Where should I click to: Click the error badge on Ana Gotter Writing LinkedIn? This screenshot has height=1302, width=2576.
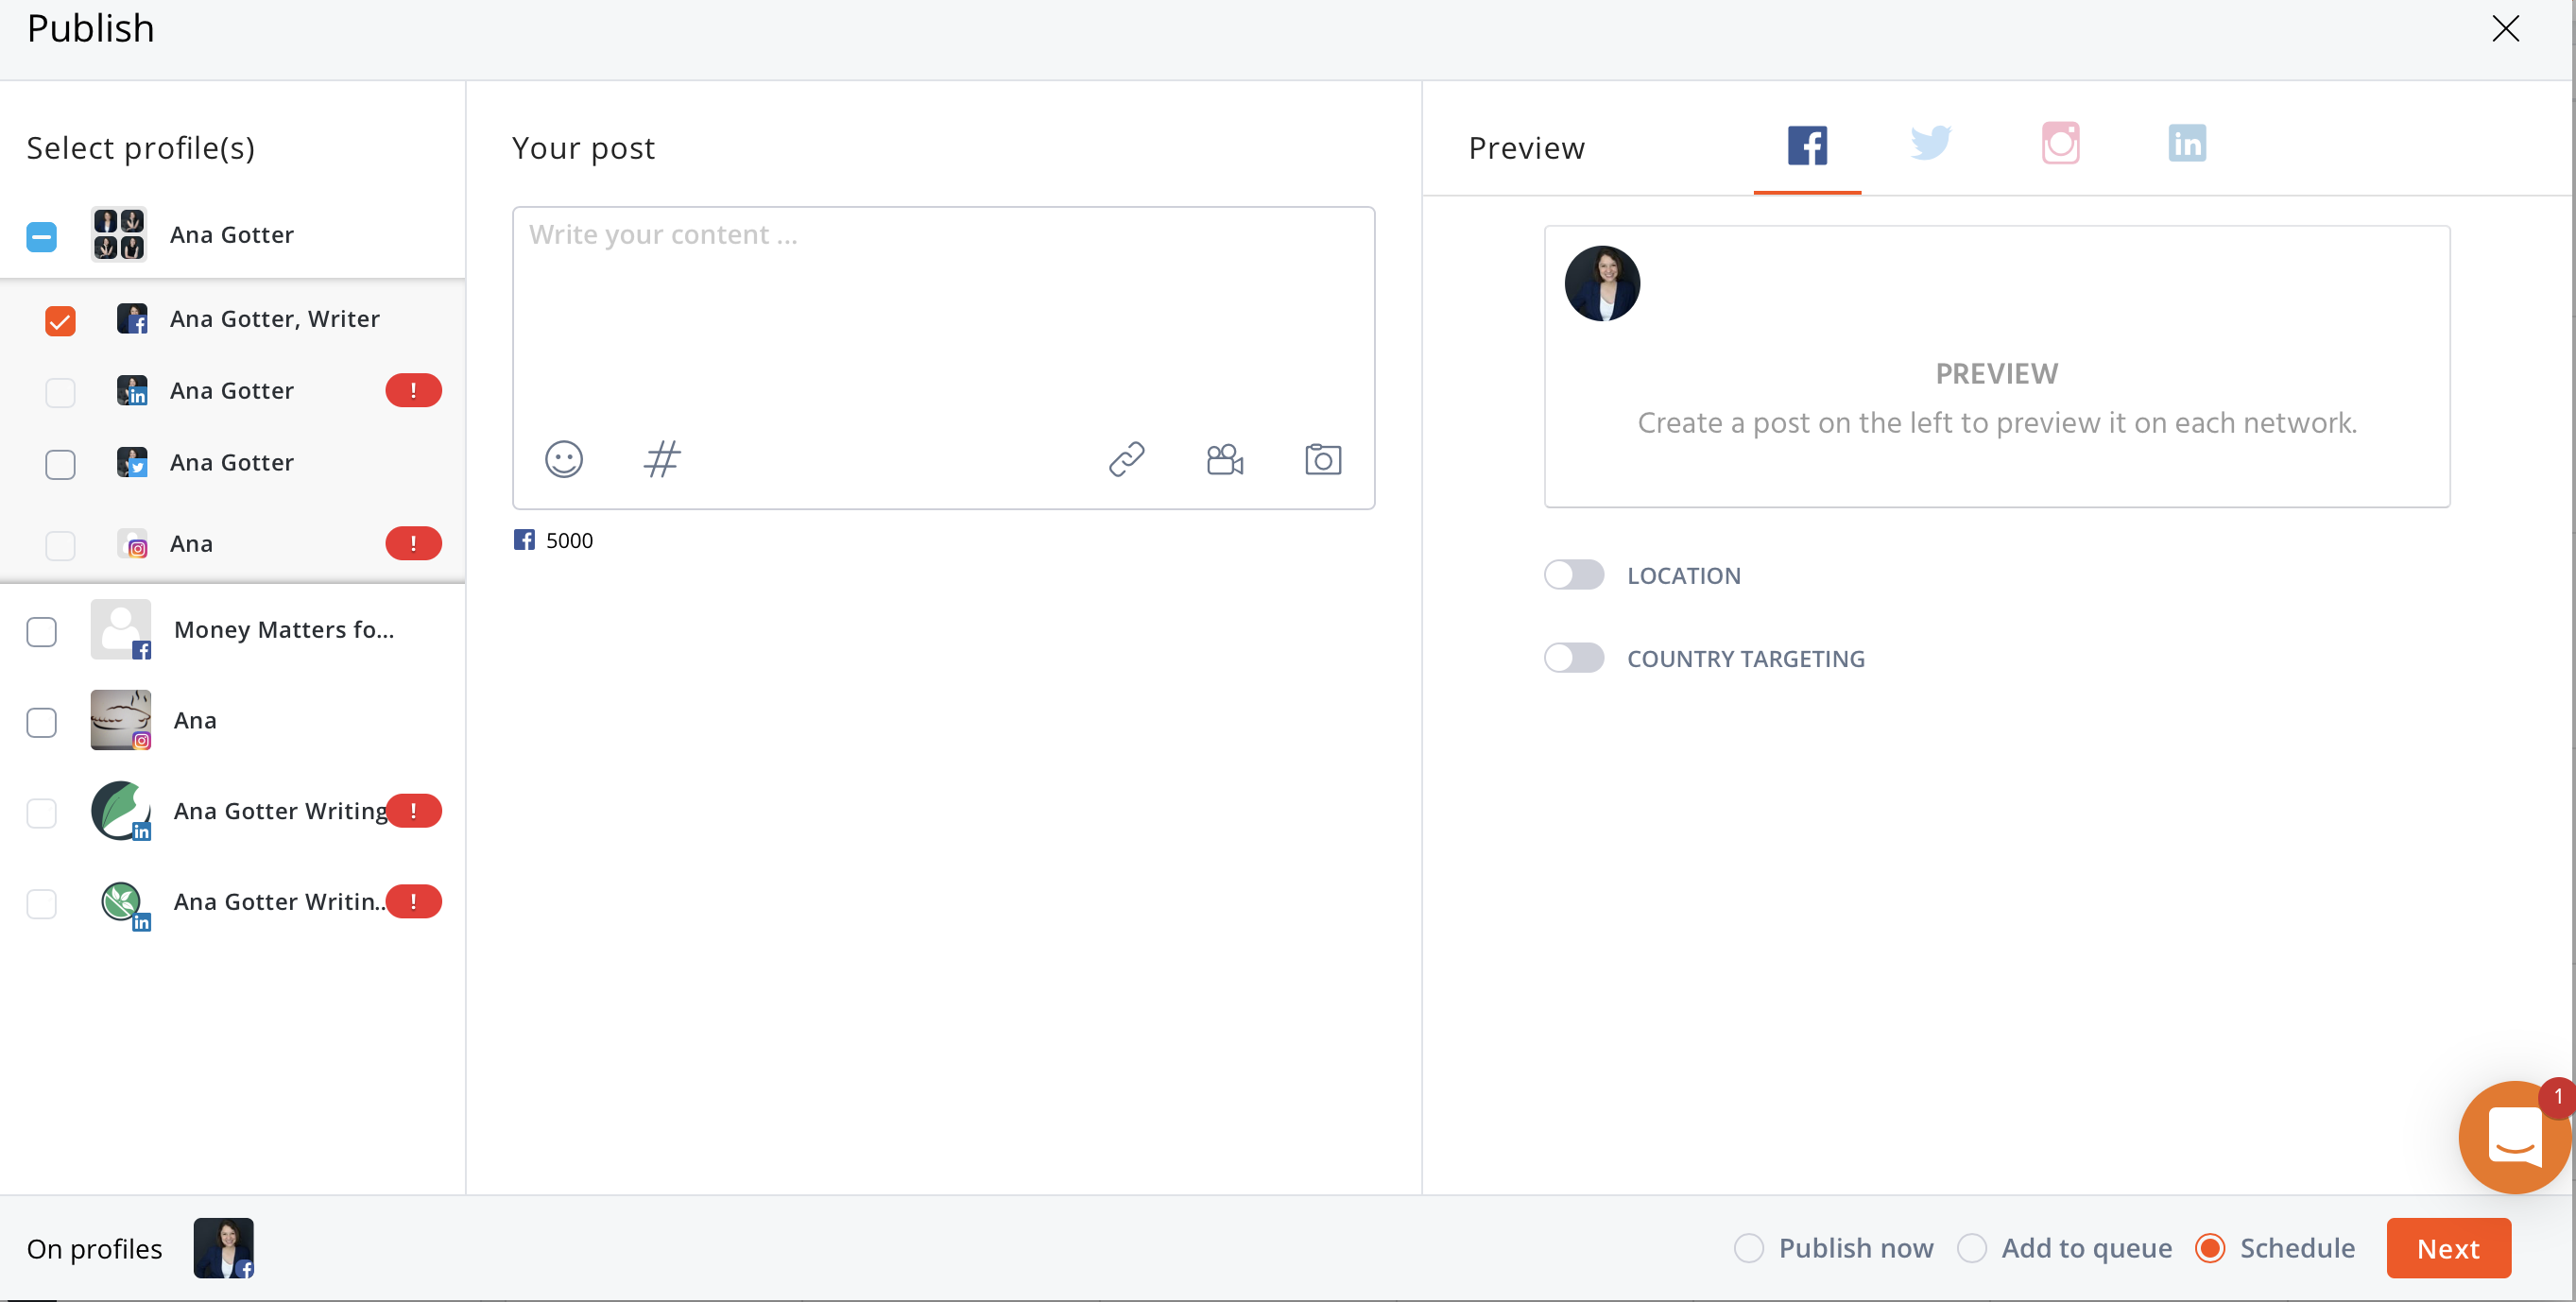(413, 810)
